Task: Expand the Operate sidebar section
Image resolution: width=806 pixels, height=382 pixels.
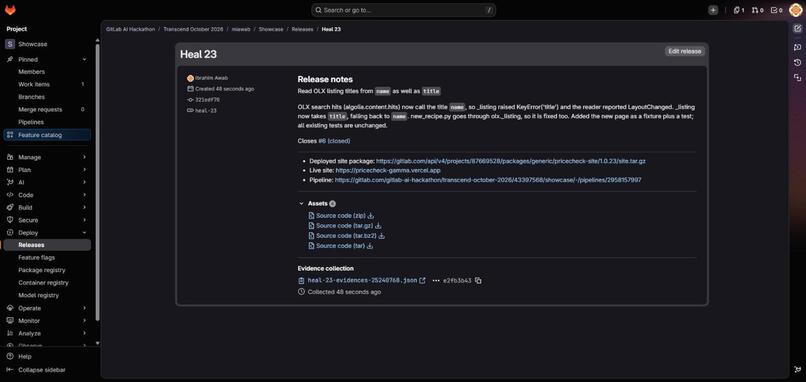Action: pos(84,308)
